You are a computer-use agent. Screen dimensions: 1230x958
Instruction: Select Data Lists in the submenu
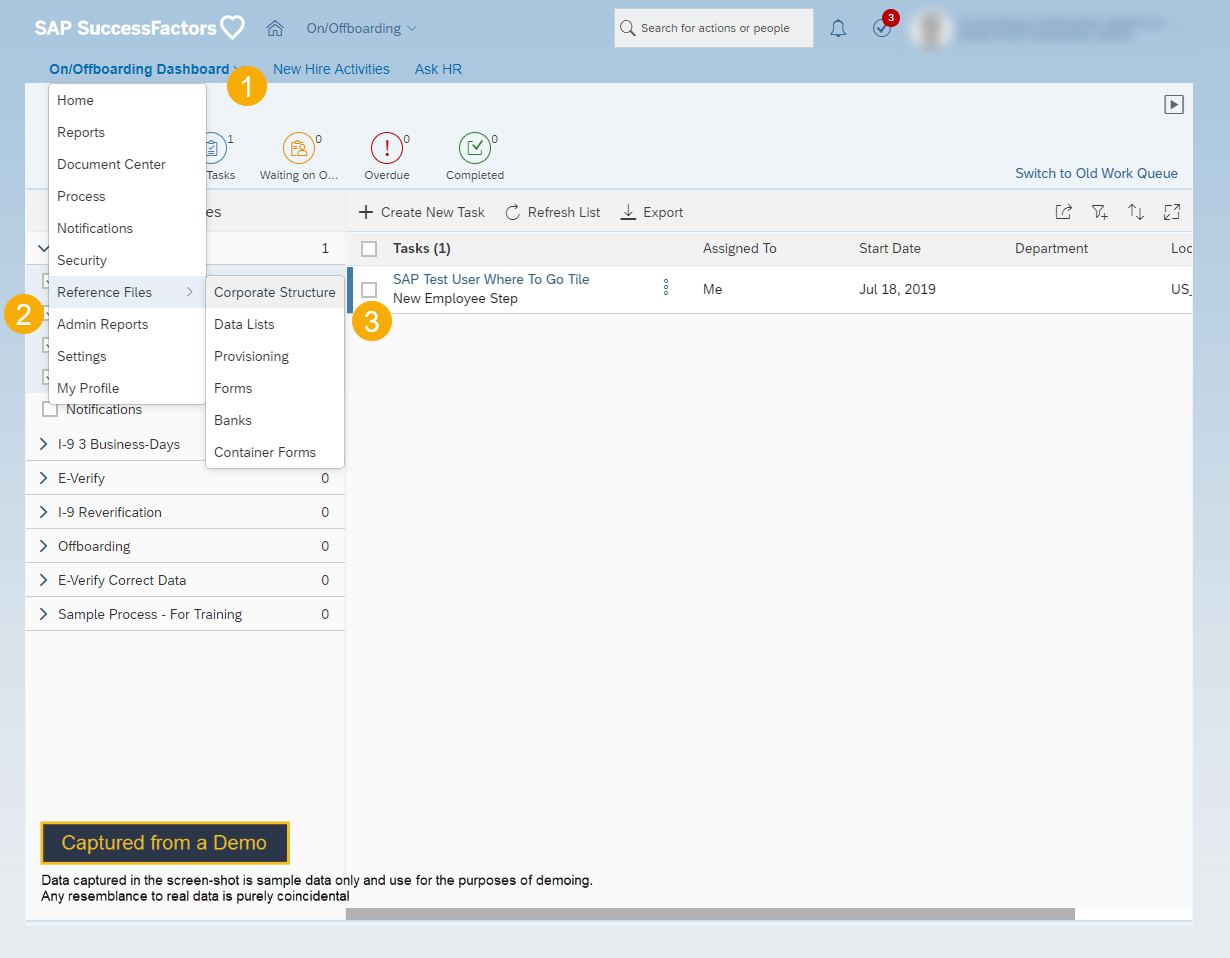275,324
